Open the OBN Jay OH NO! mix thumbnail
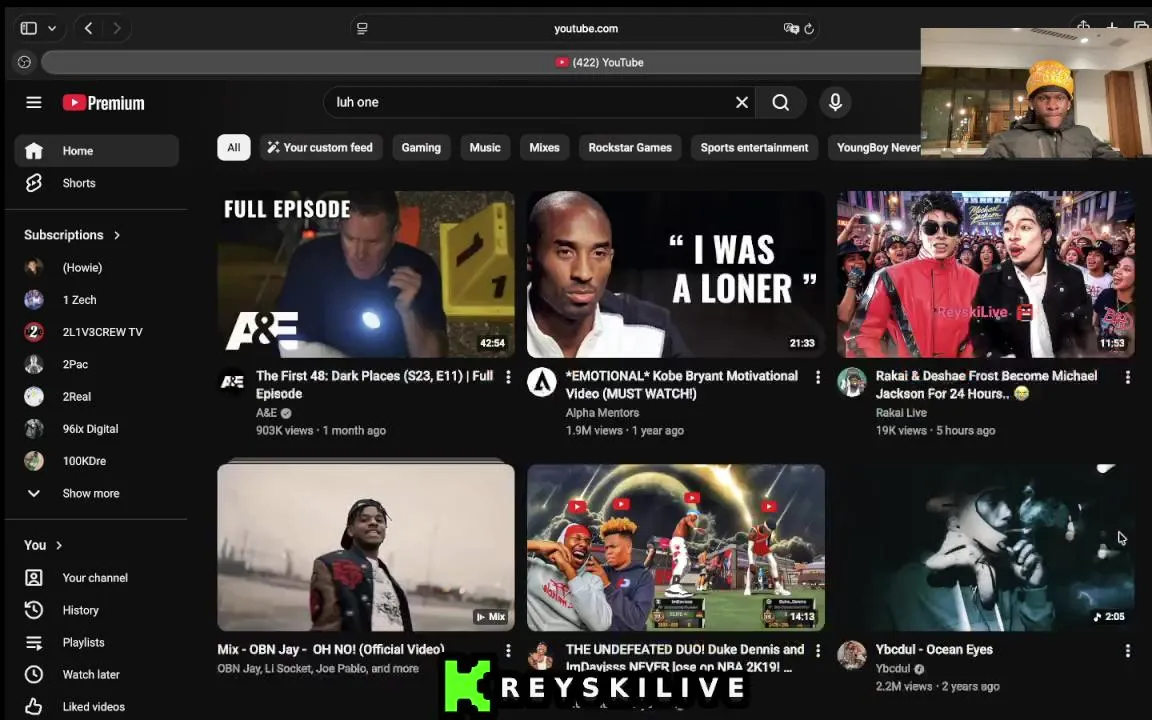Screen dimensions: 1152x720 [x=366, y=547]
